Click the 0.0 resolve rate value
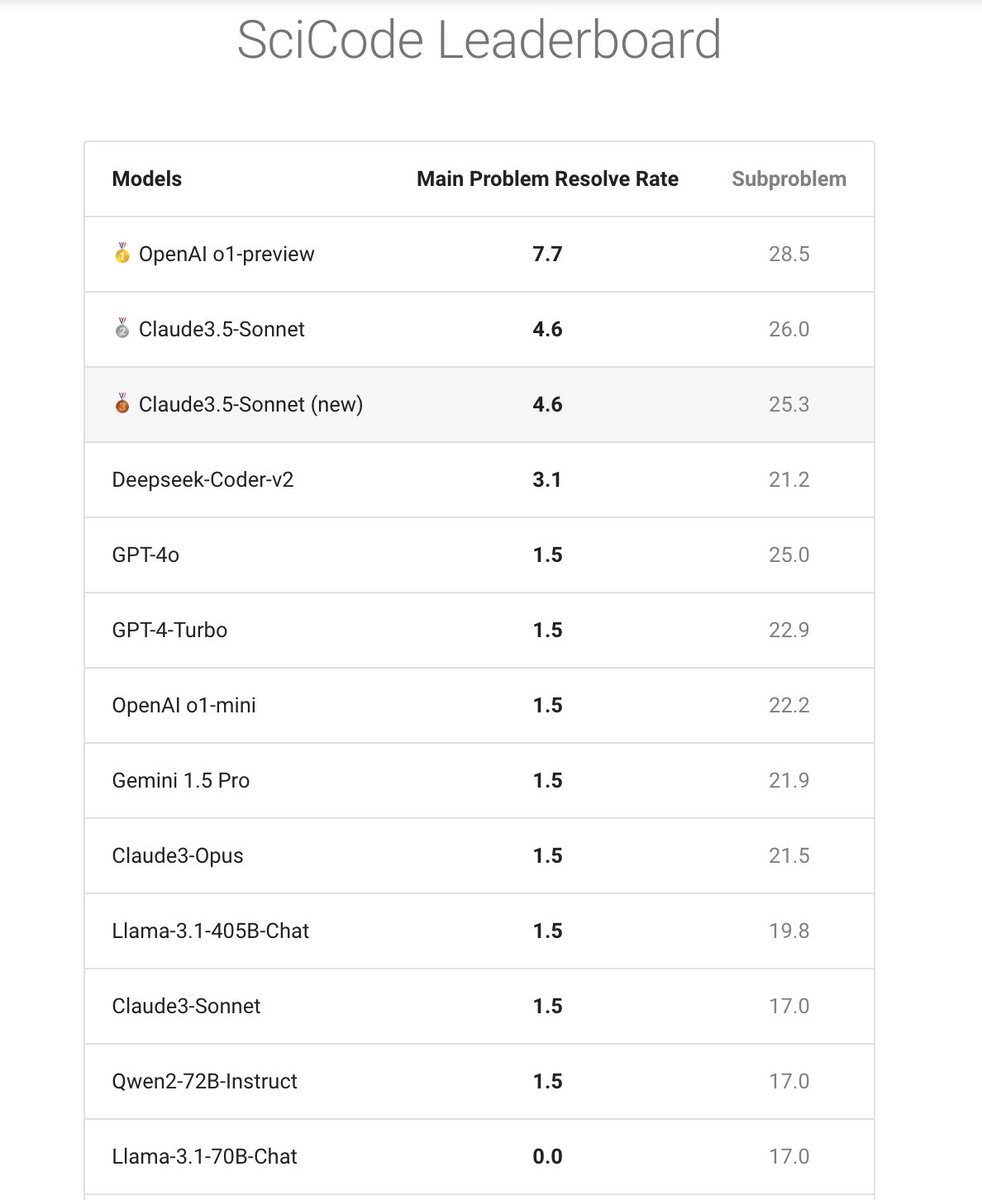 (x=547, y=1157)
